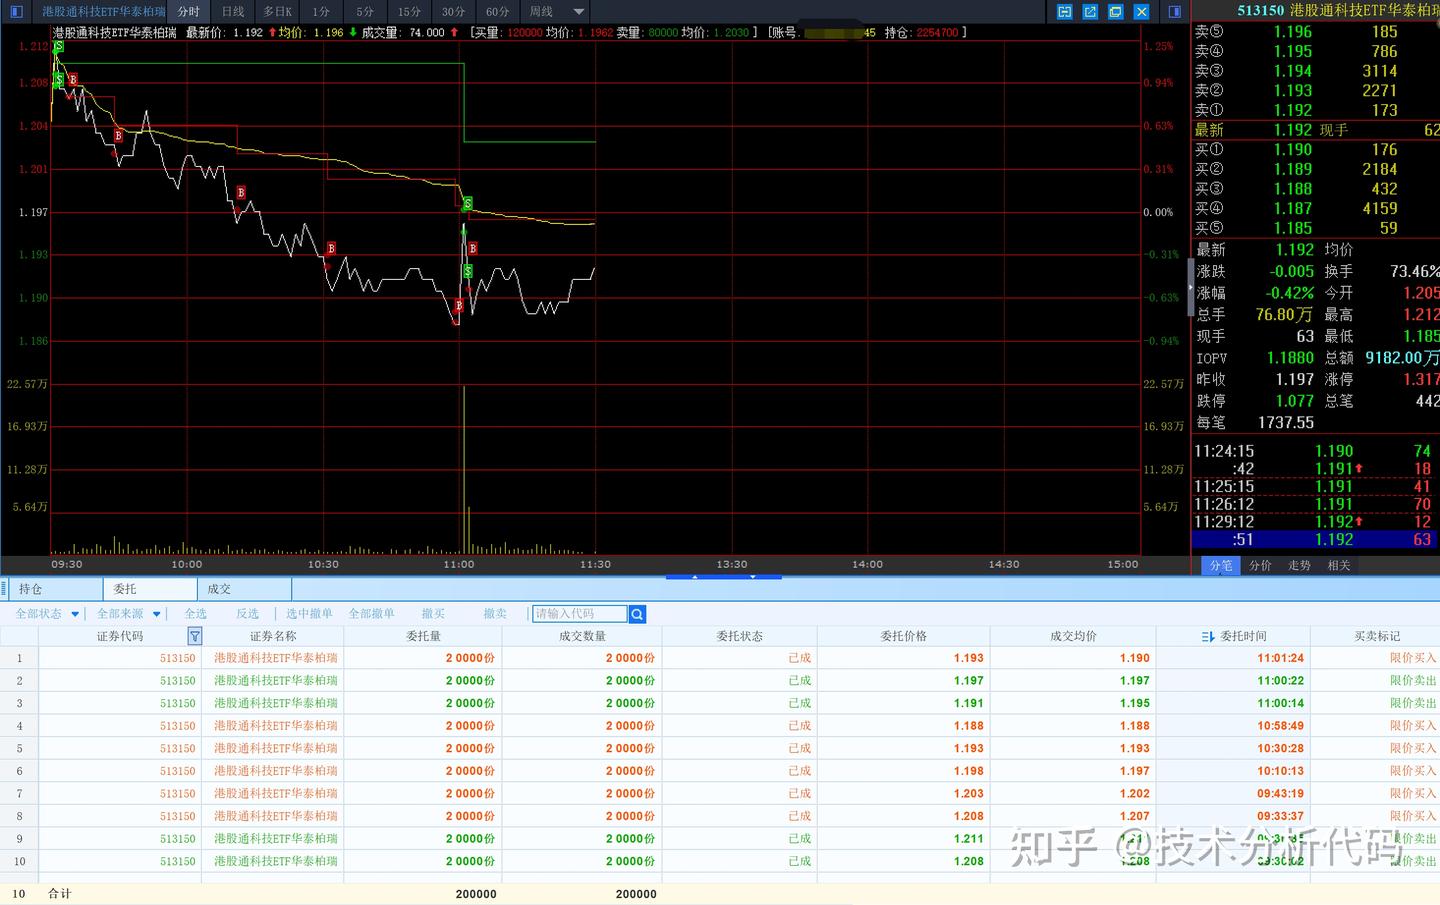Switch to the 相关 related tab

tap(1338, 565)
